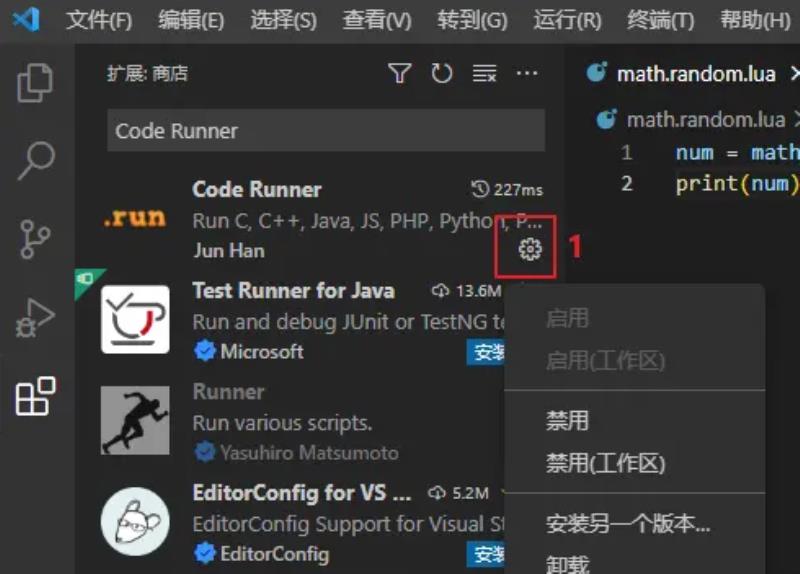This screenshot has width=800, height=574.
Task: Click 扩展: 商店 panel title
Action: [147, 73]
